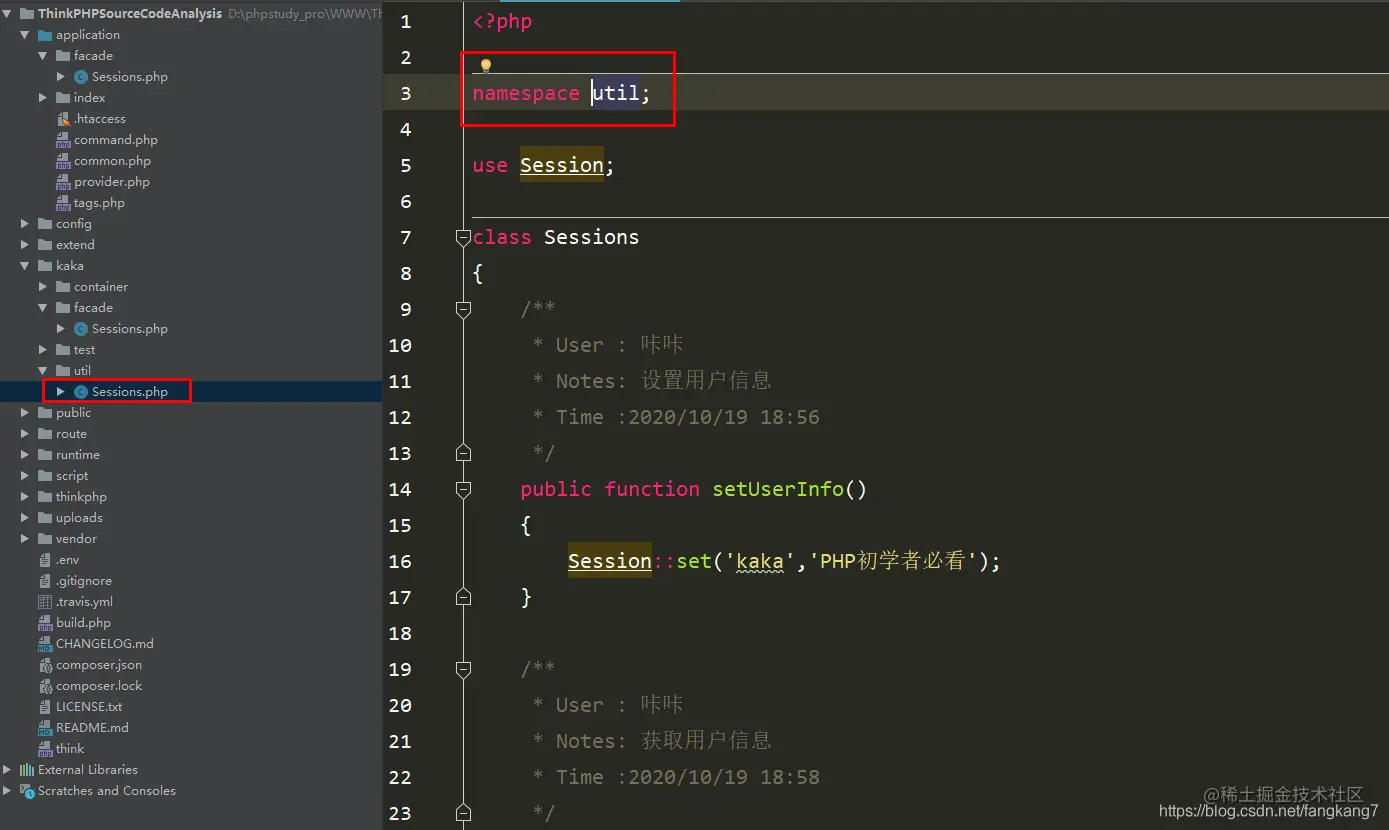Expand the Scratches and Consoles node arrow
The height and width of the screenshot is (830, 1389).
pos(8,791)
